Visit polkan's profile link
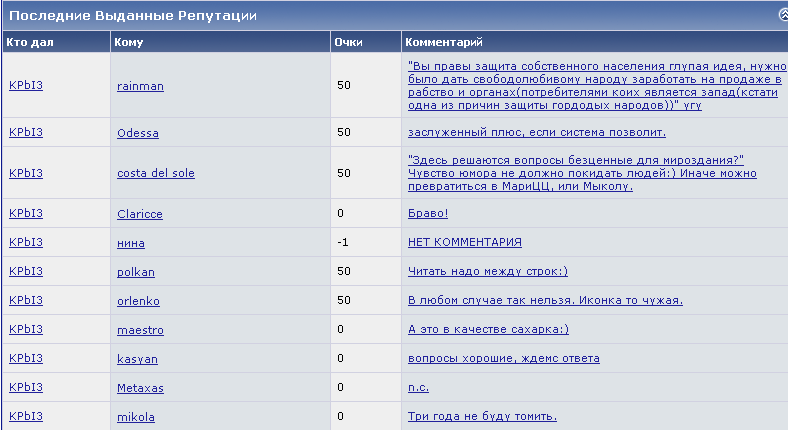The width and height of the screenshot is (788, 430). 136,271
